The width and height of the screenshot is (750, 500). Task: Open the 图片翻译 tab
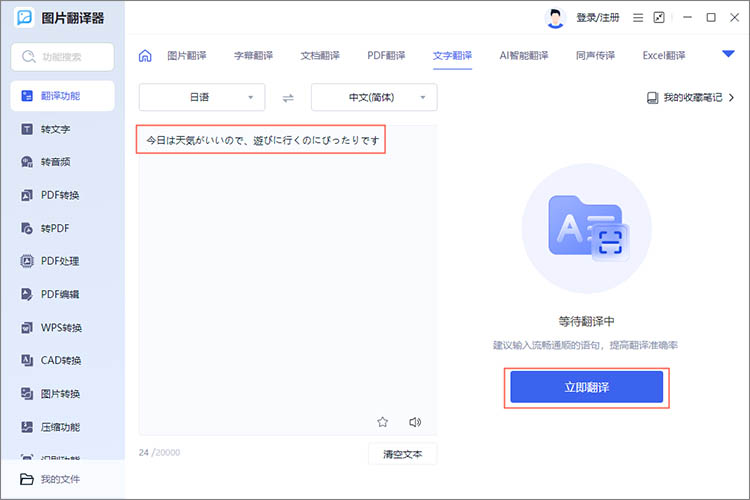click(187, 56)
